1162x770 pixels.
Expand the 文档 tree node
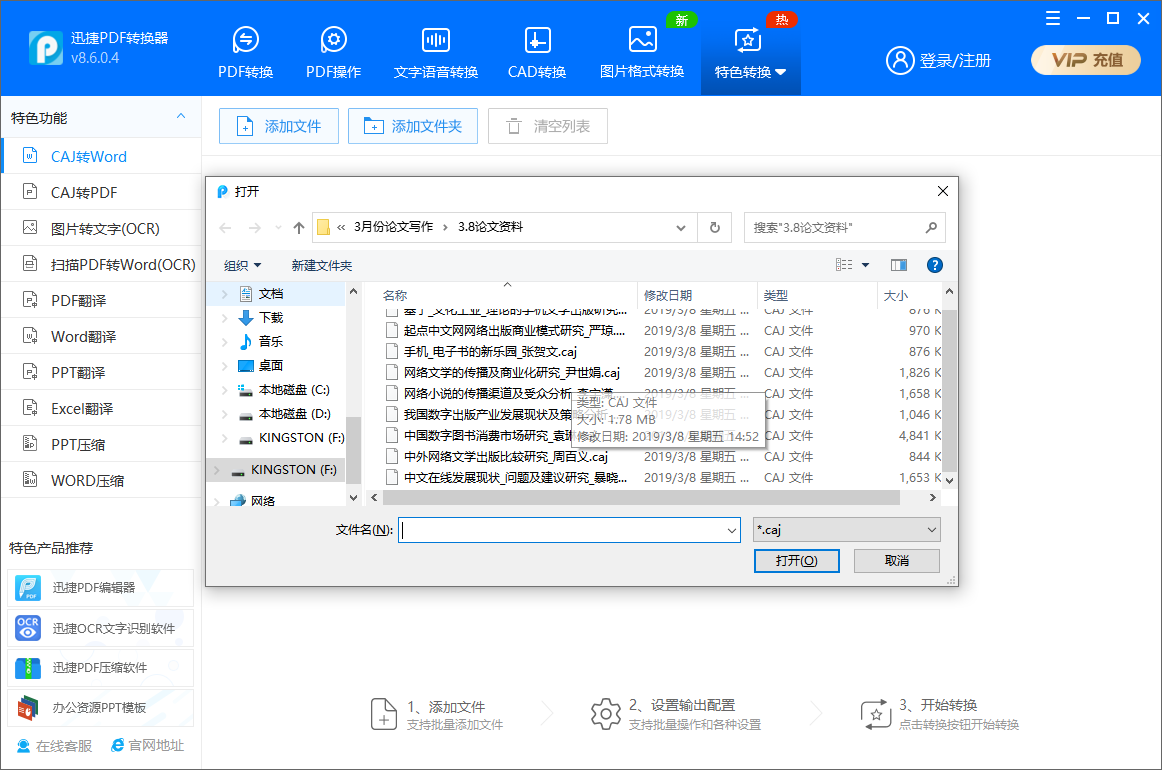225,294
